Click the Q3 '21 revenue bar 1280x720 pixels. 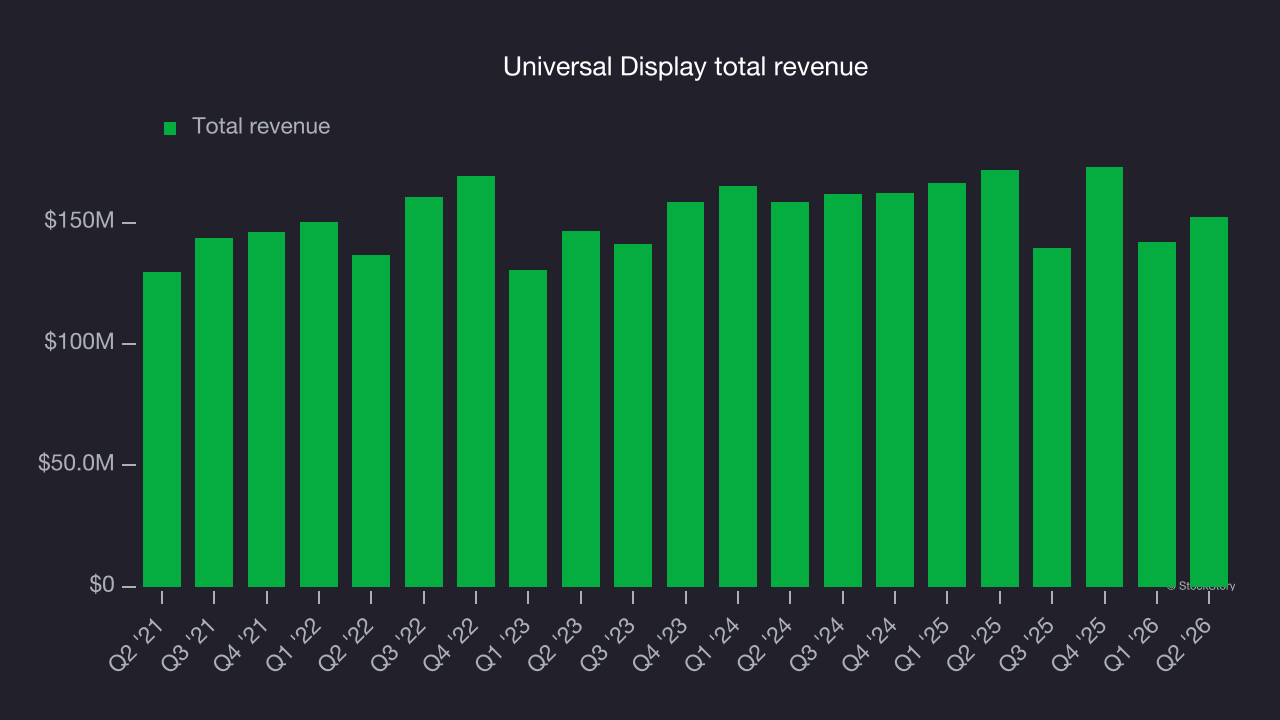click(x=214, y=412)
